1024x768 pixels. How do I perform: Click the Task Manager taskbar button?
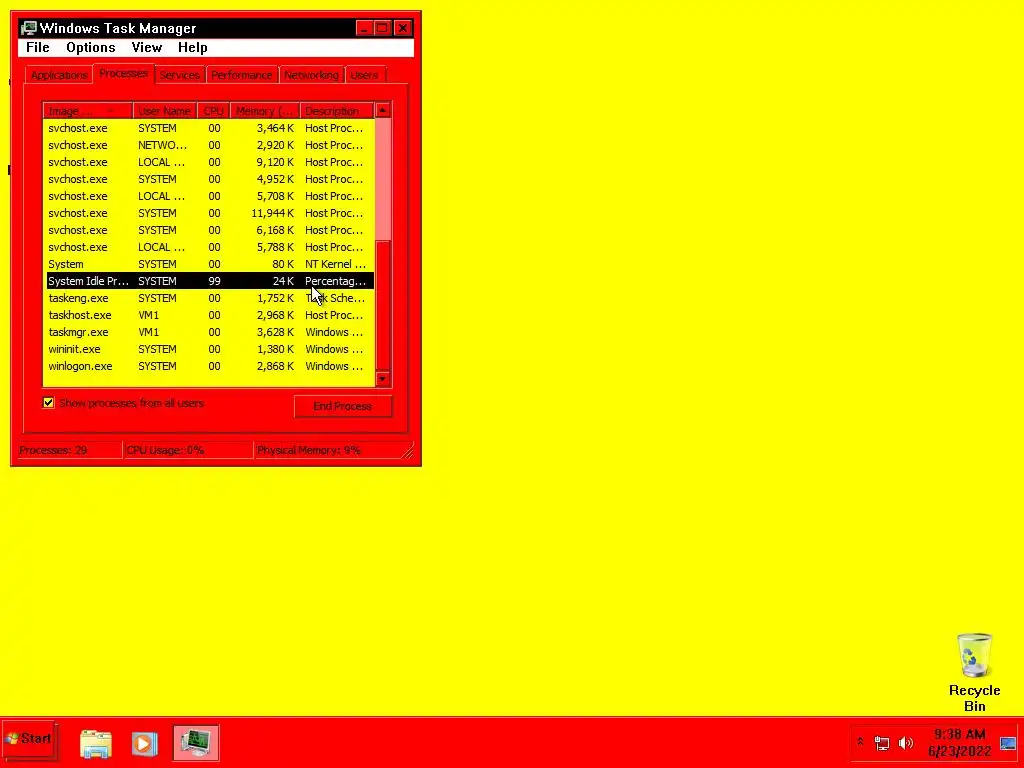[196, 743]
